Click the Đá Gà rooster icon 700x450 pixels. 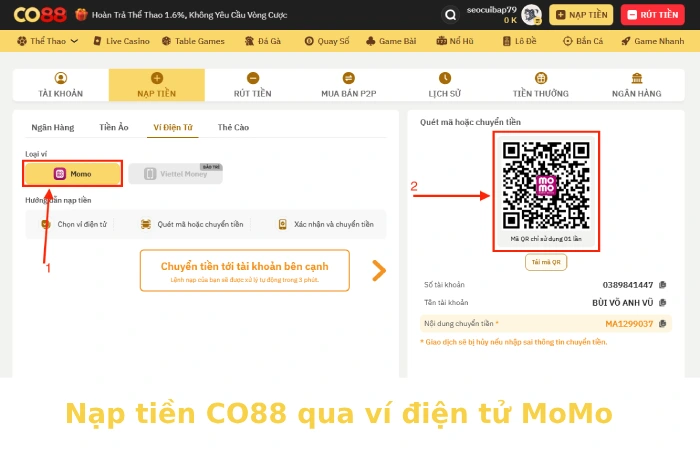249,41
